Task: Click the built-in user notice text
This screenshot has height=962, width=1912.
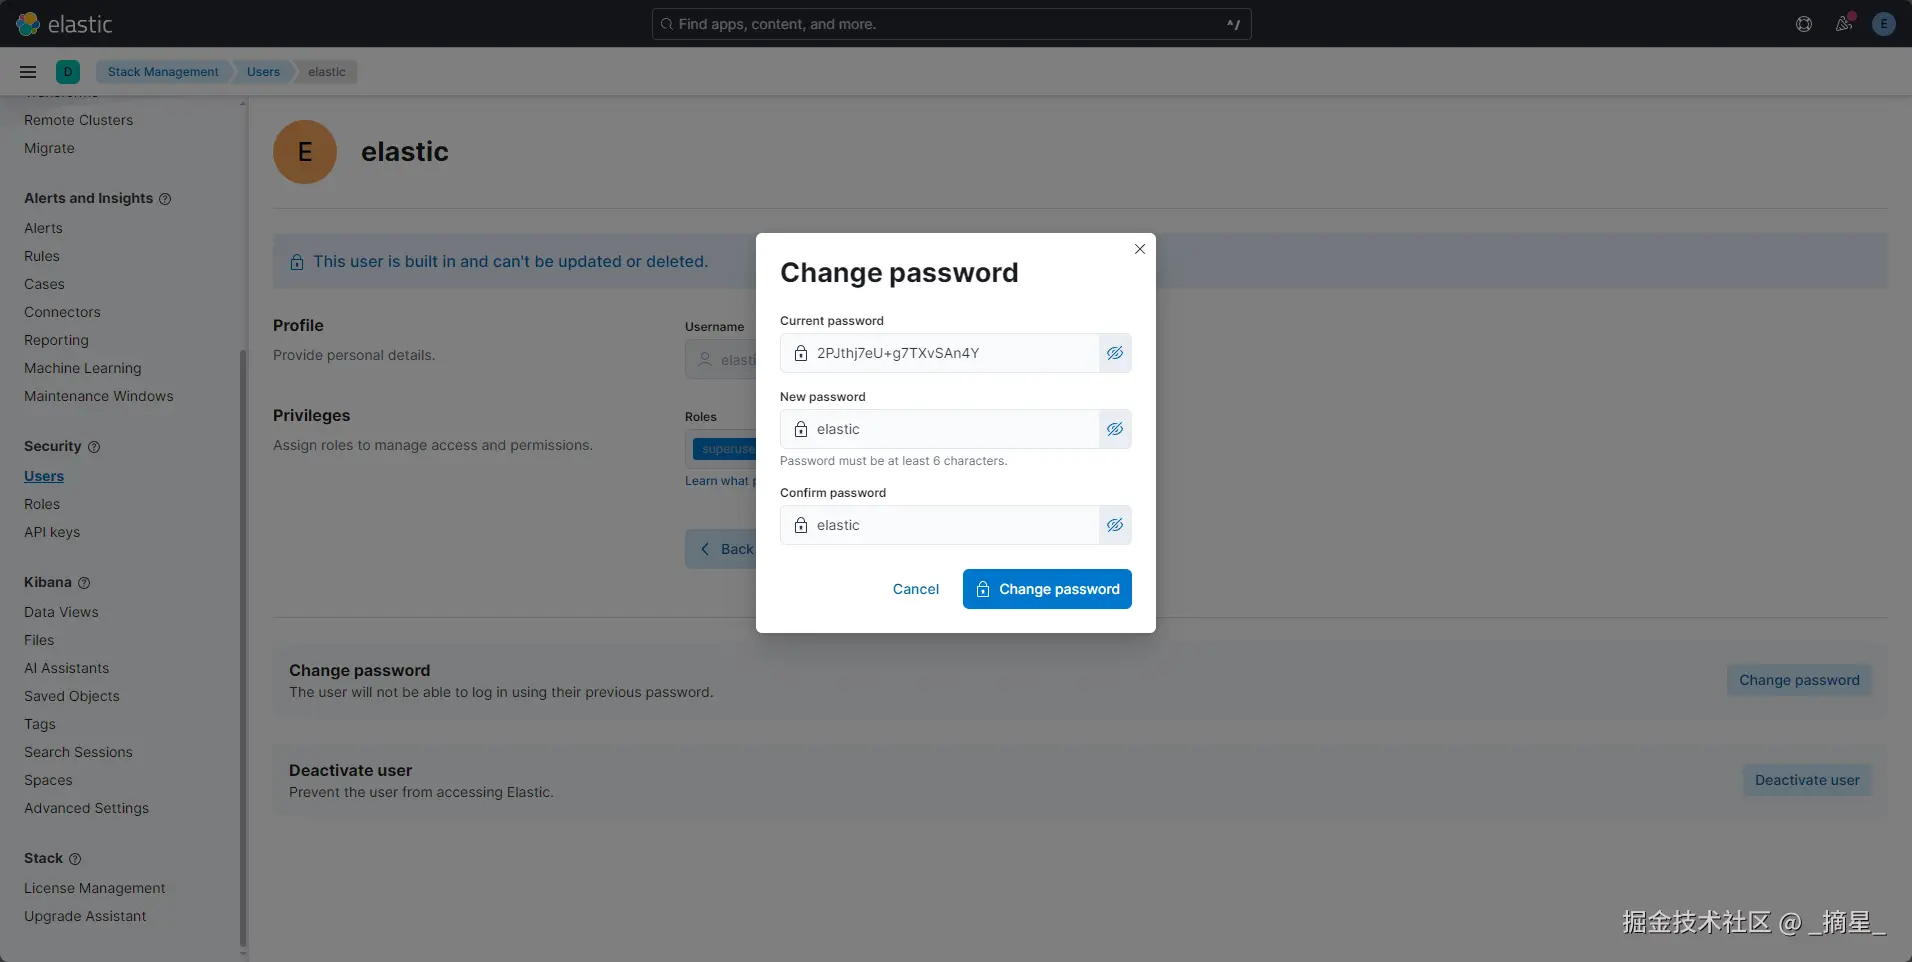Action: pyautogui.click(x=510, y=262)
